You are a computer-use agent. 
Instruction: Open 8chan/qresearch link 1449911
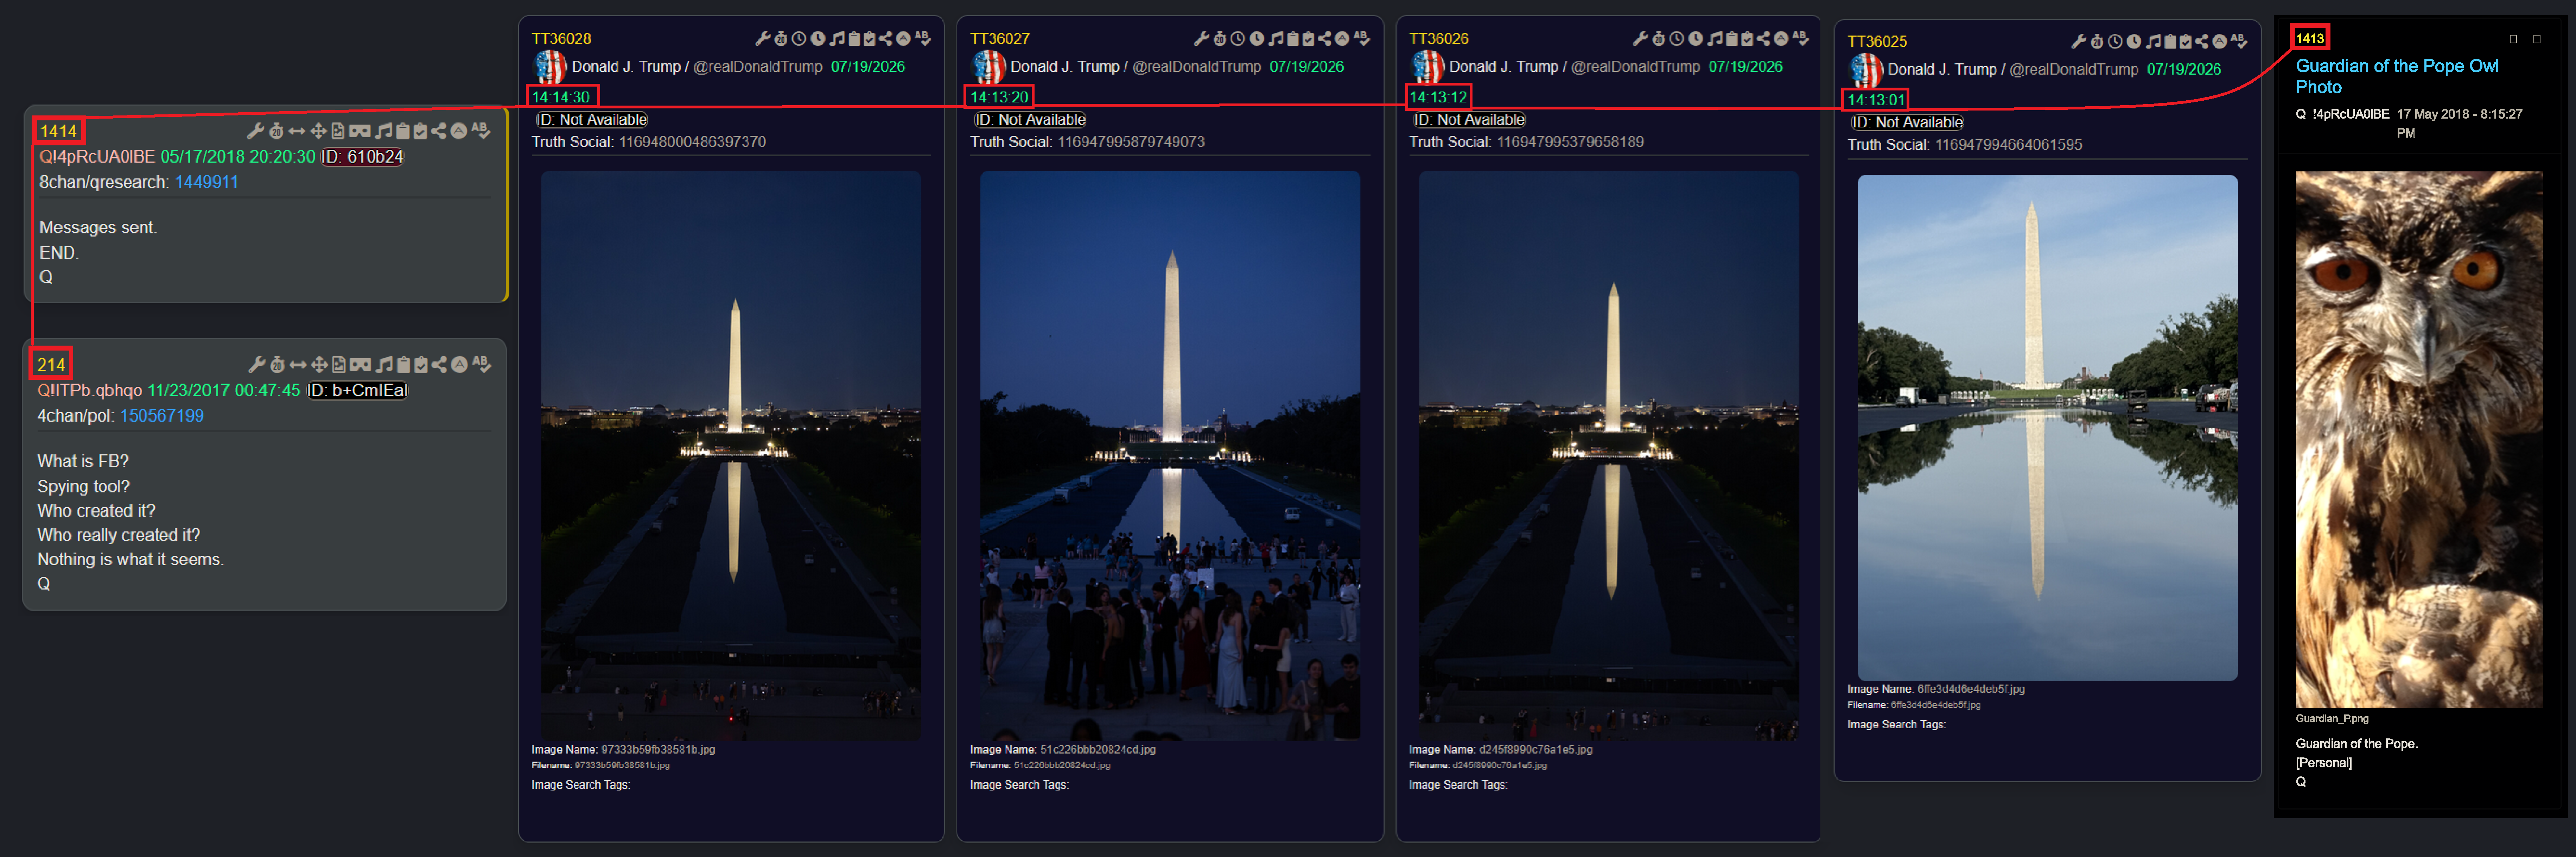206,182
